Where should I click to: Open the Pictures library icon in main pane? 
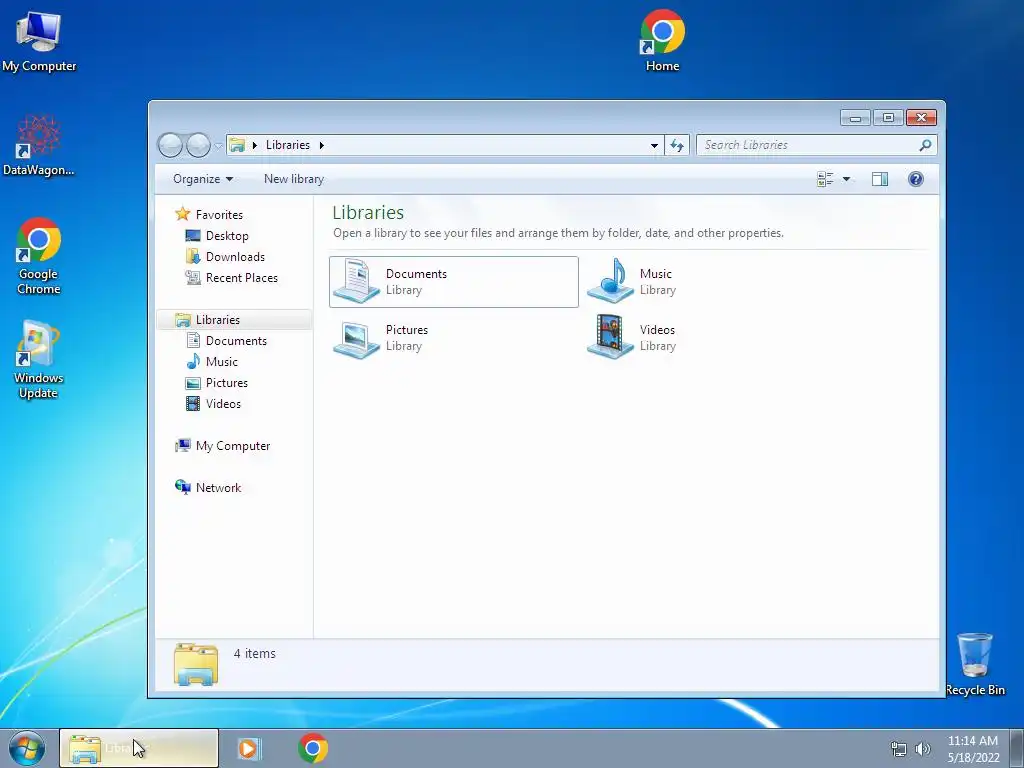[x=356, y=338]
